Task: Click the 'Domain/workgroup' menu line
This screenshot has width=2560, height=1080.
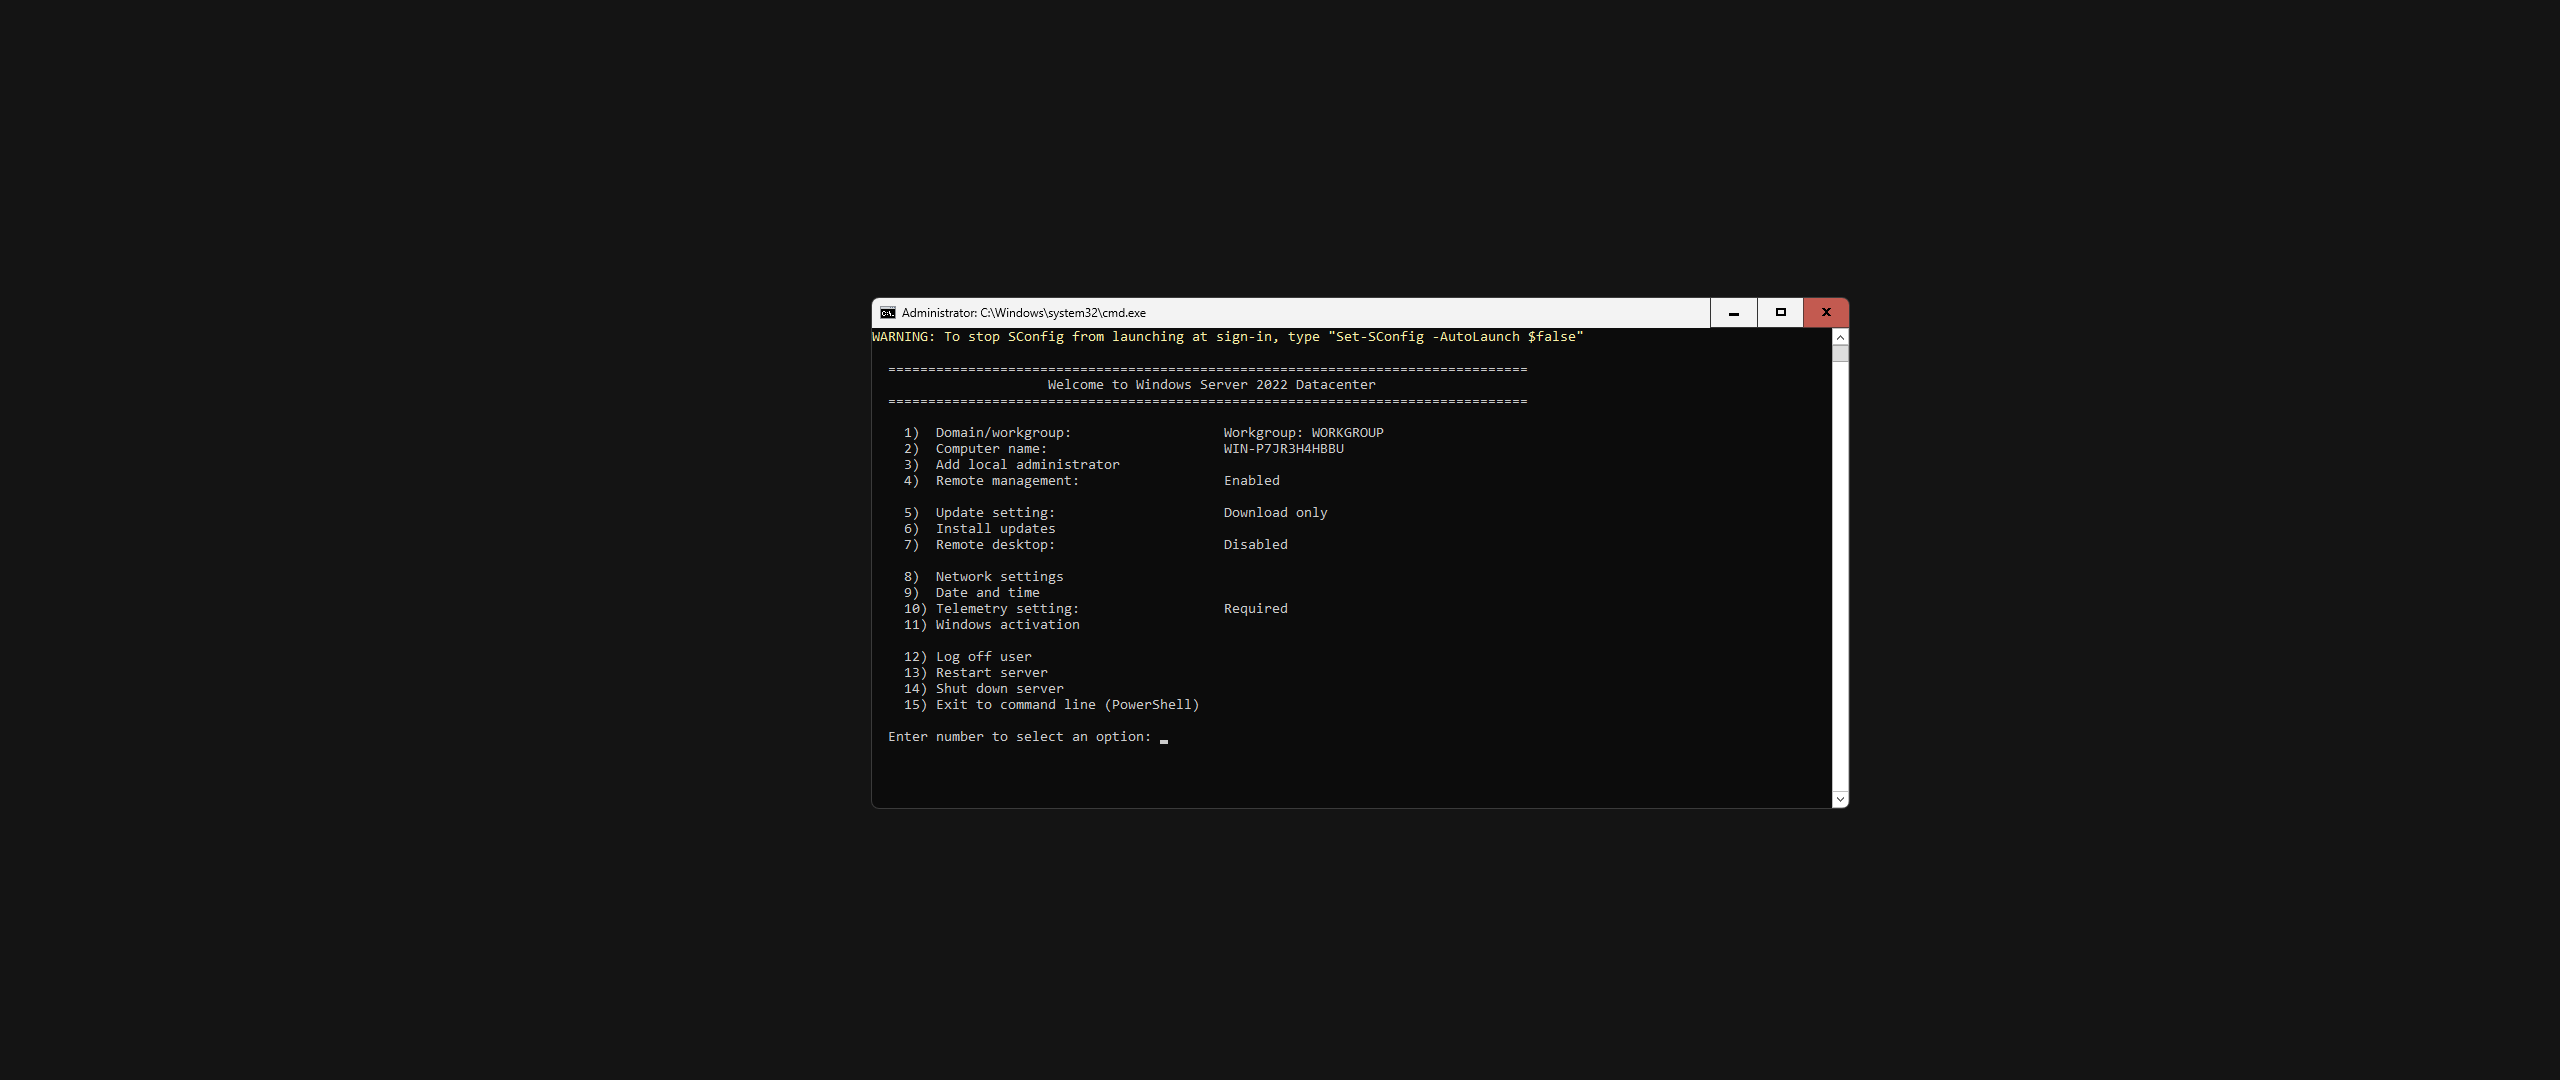Action: [x=1003, y=433]
